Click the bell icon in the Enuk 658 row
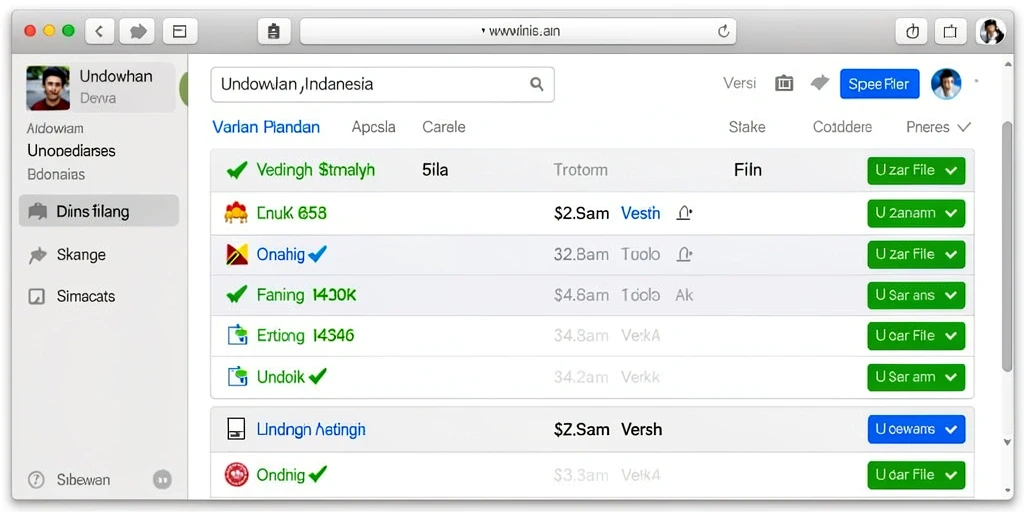1024x512 pixels. [684, 213]
